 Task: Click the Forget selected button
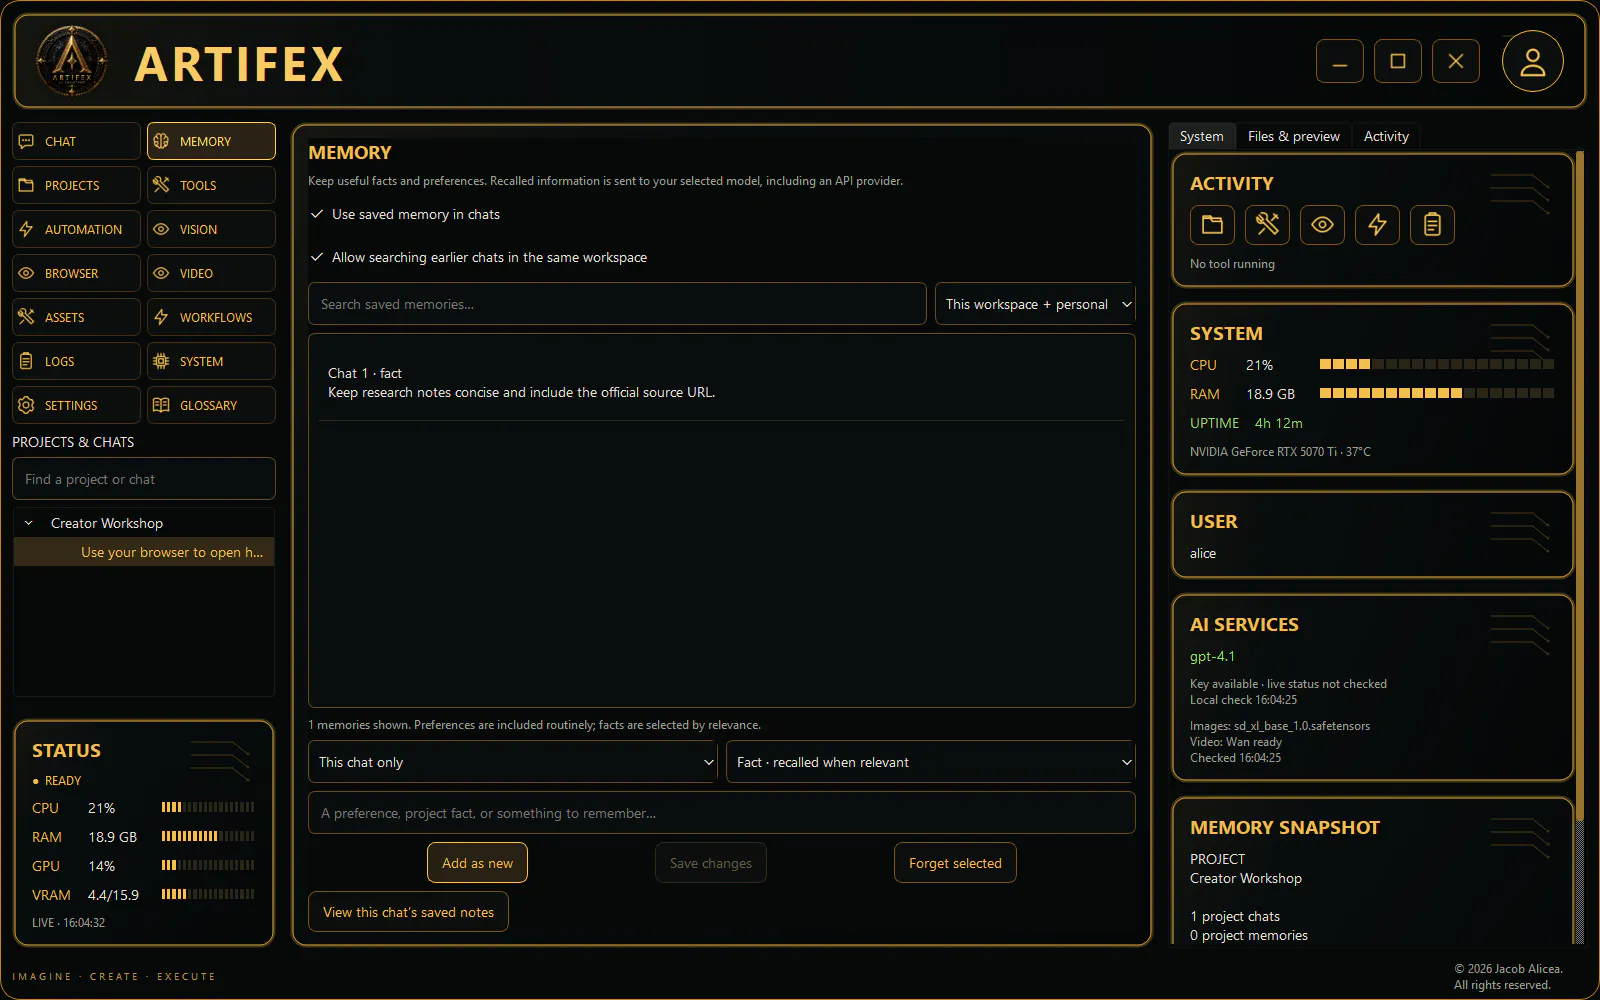click(955, 863)
